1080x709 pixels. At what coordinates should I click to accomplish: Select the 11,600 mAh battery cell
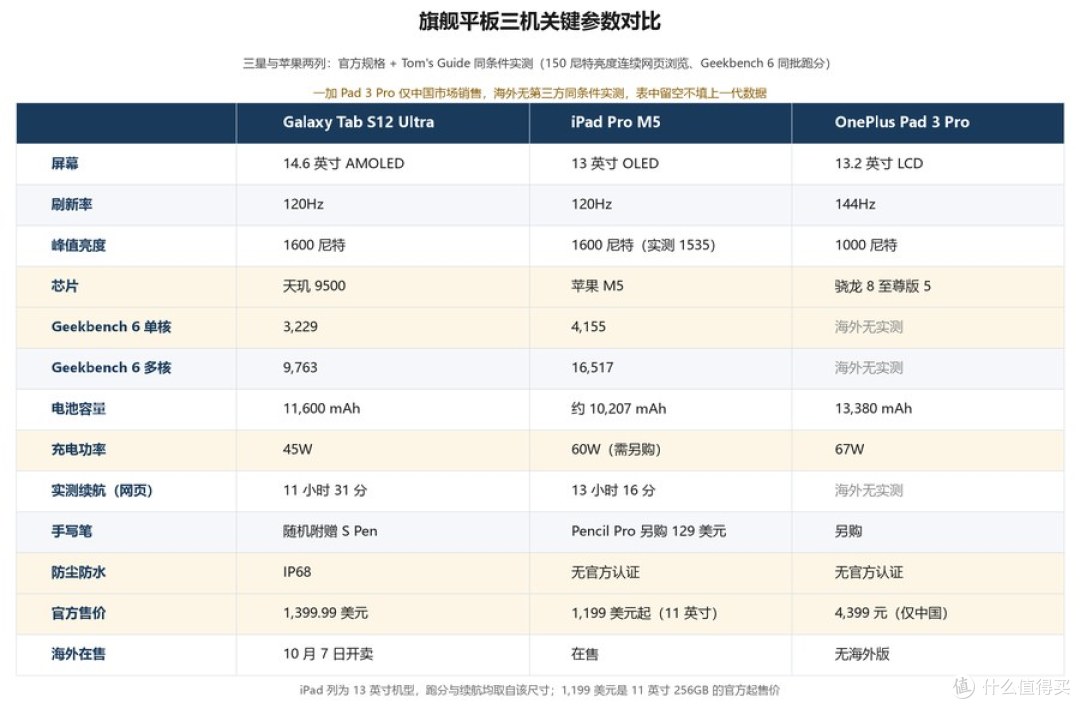pos(321,409)
